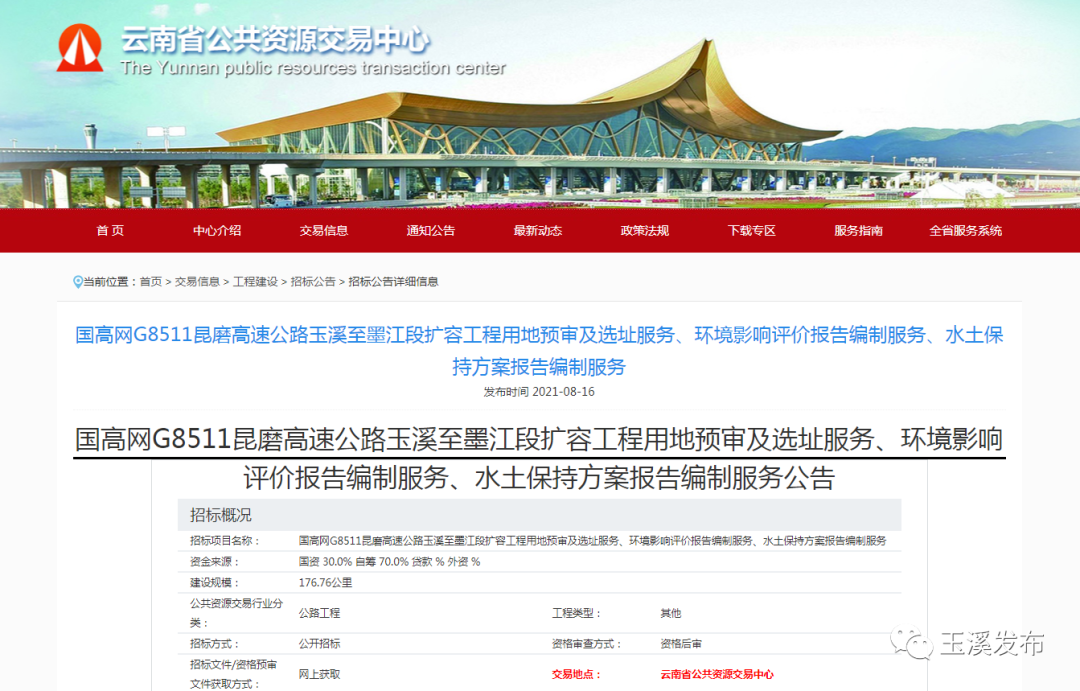Image resolution: width=1080 pixels, height=691 pixels.
Task: Click the blue announcement title heading
Action: (539, 351)
